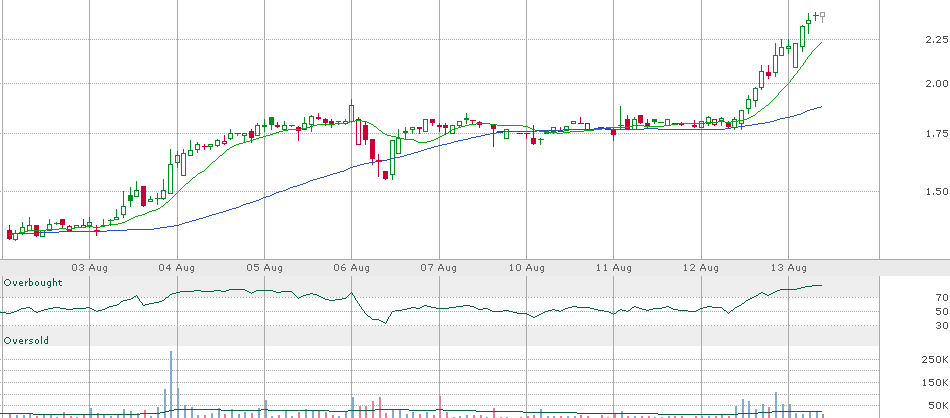This screenshot has width=950, height=418.
Task: Click the RSI 50 axis value
Action: click(x=941, y=311)
